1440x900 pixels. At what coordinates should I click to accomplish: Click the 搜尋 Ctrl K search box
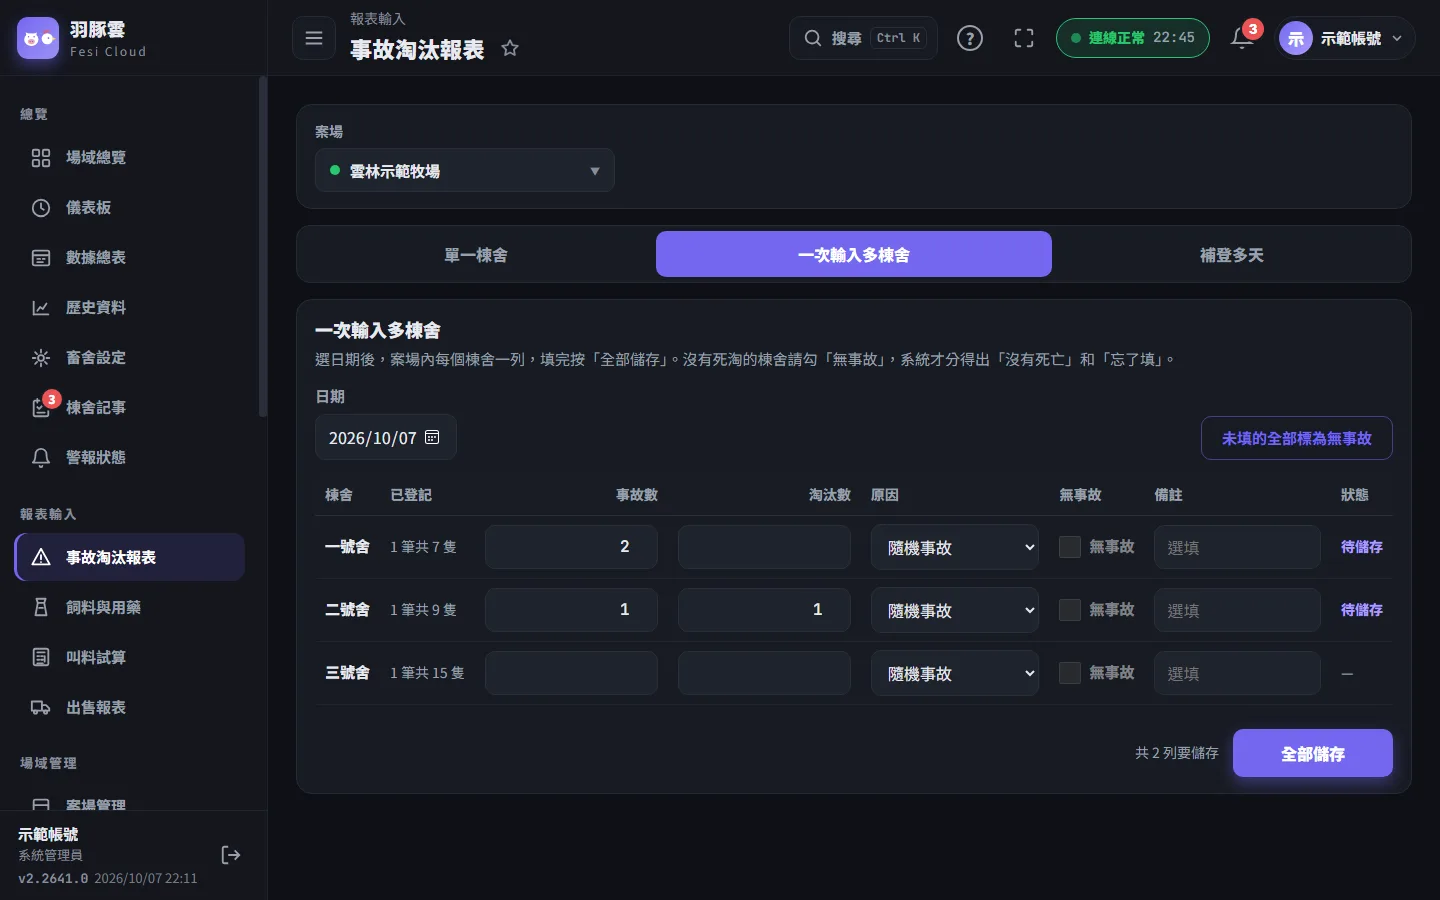coord(863,38)
